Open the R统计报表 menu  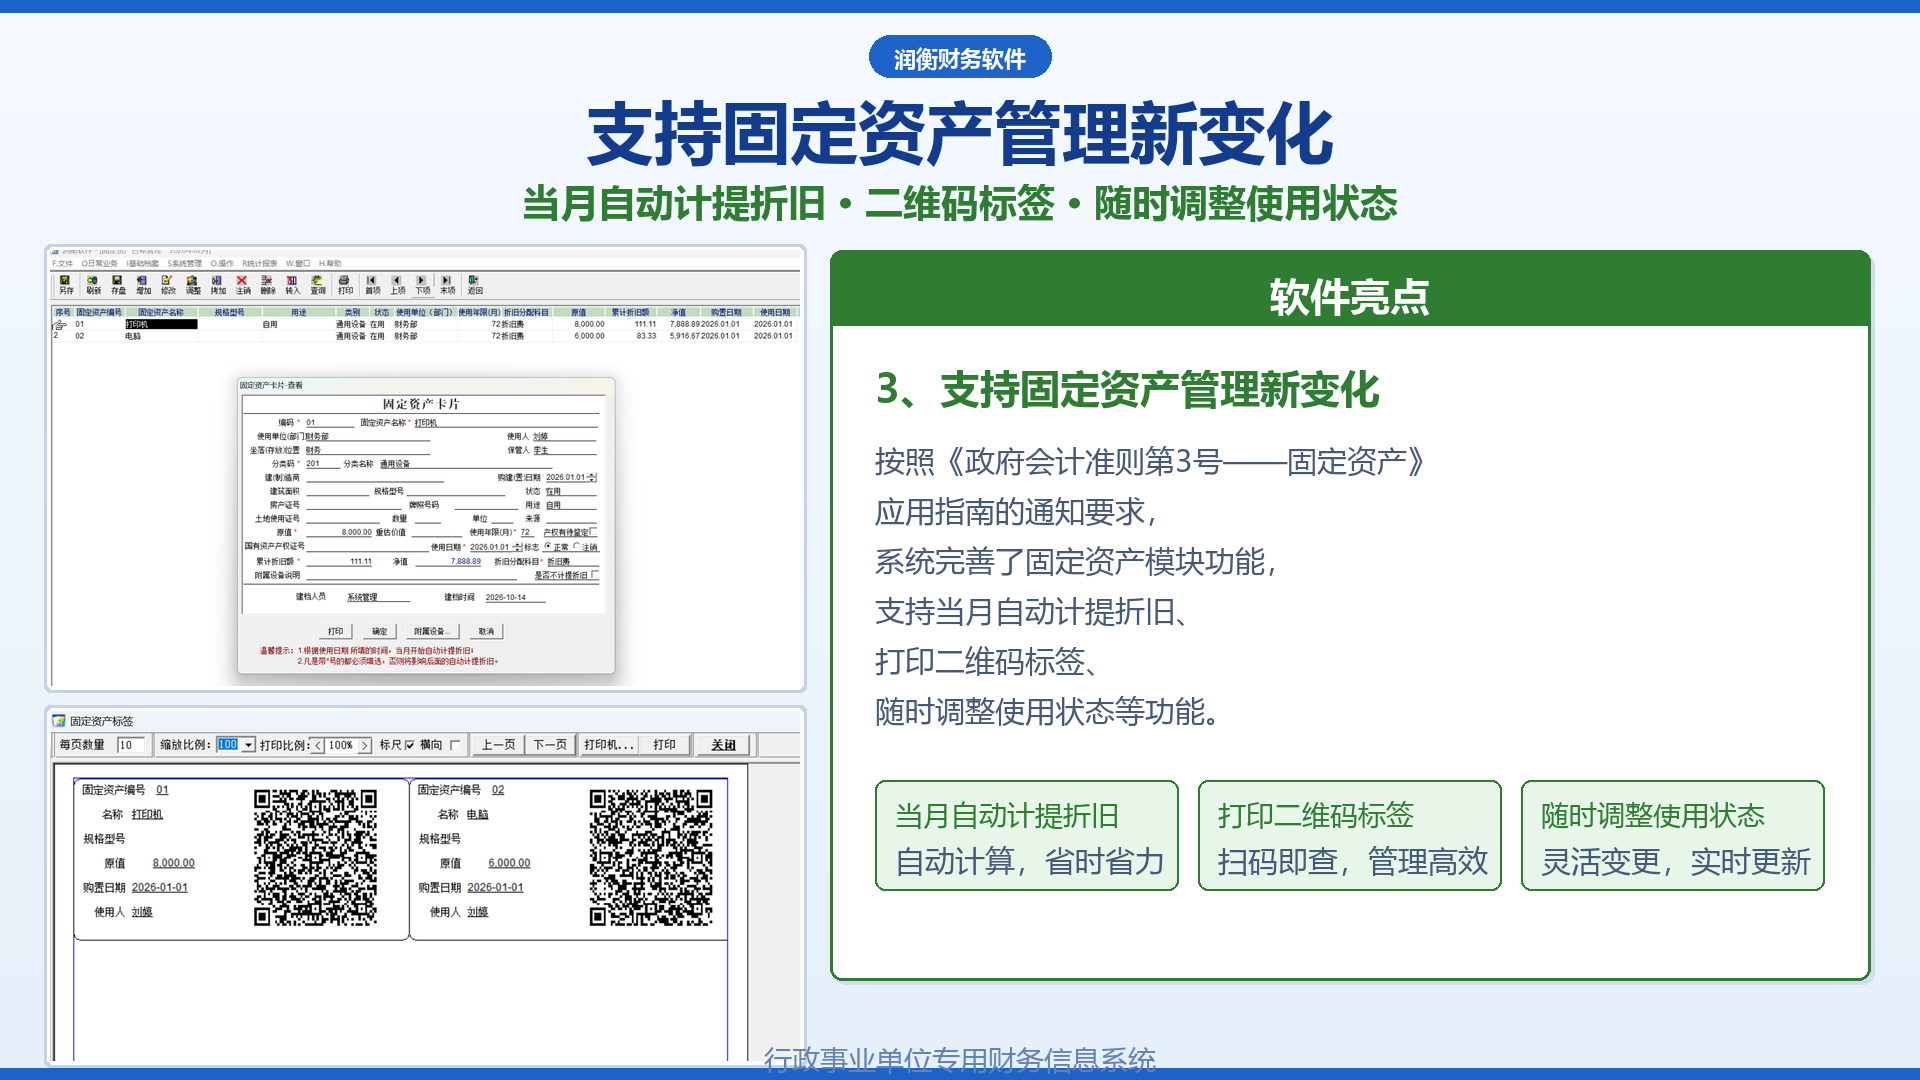259,264
